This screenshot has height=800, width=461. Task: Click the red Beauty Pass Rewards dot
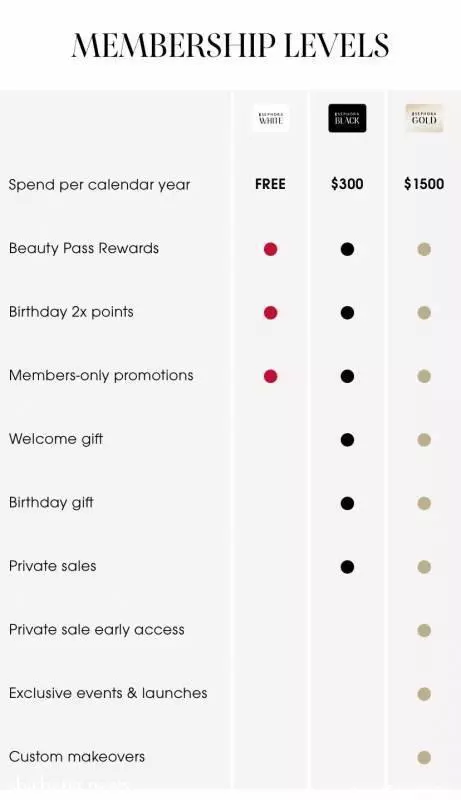tap(271, 249)
